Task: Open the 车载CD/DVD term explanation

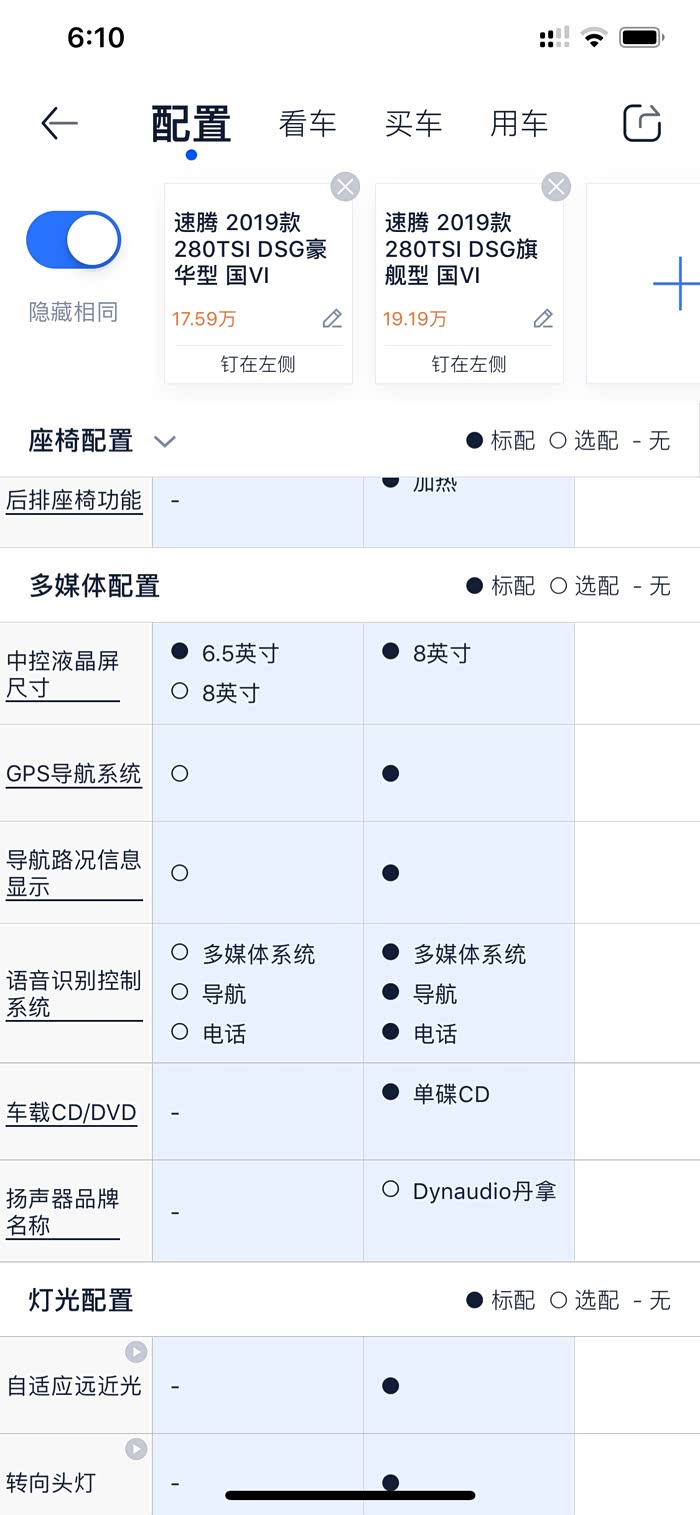Action: tap(71, 1113)
